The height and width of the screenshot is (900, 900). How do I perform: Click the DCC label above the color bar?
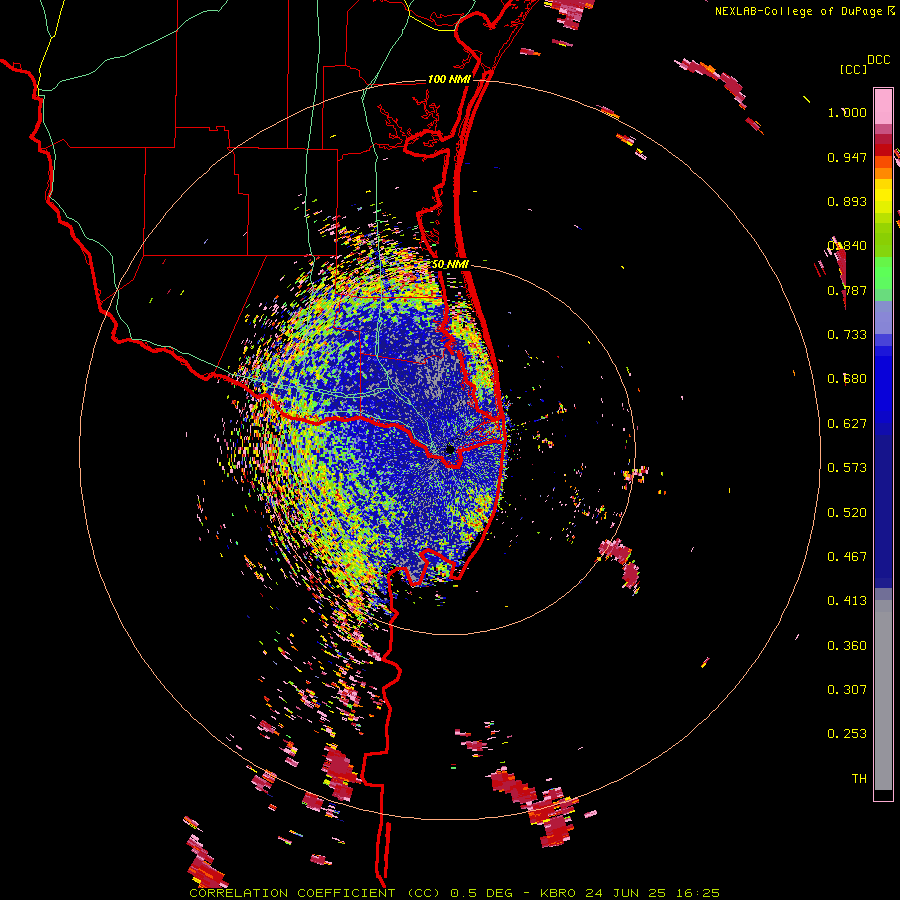(878, 60)
